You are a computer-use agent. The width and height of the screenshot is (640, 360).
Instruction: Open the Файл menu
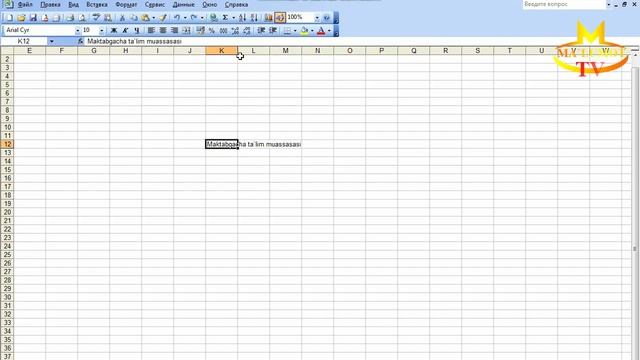tap(25, 4)
